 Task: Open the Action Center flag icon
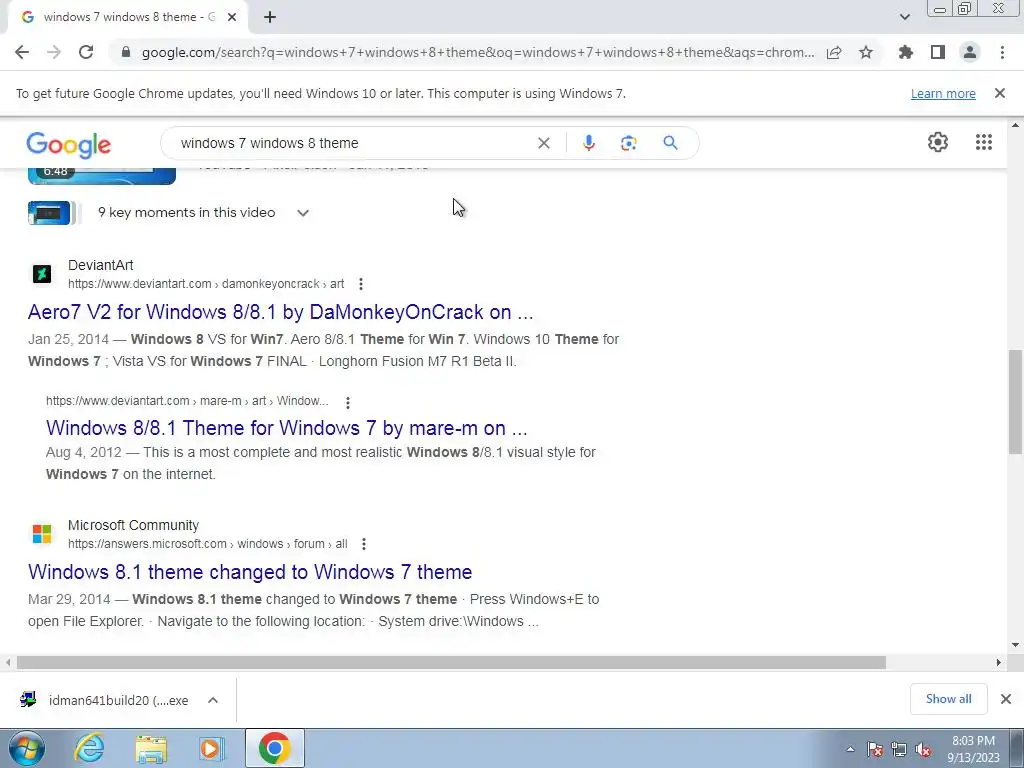(875, 750)
